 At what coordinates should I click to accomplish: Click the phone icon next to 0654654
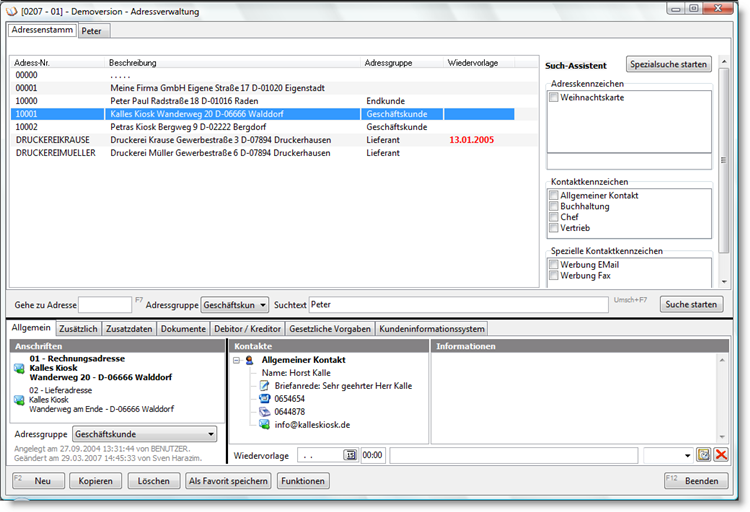[265, 398]
